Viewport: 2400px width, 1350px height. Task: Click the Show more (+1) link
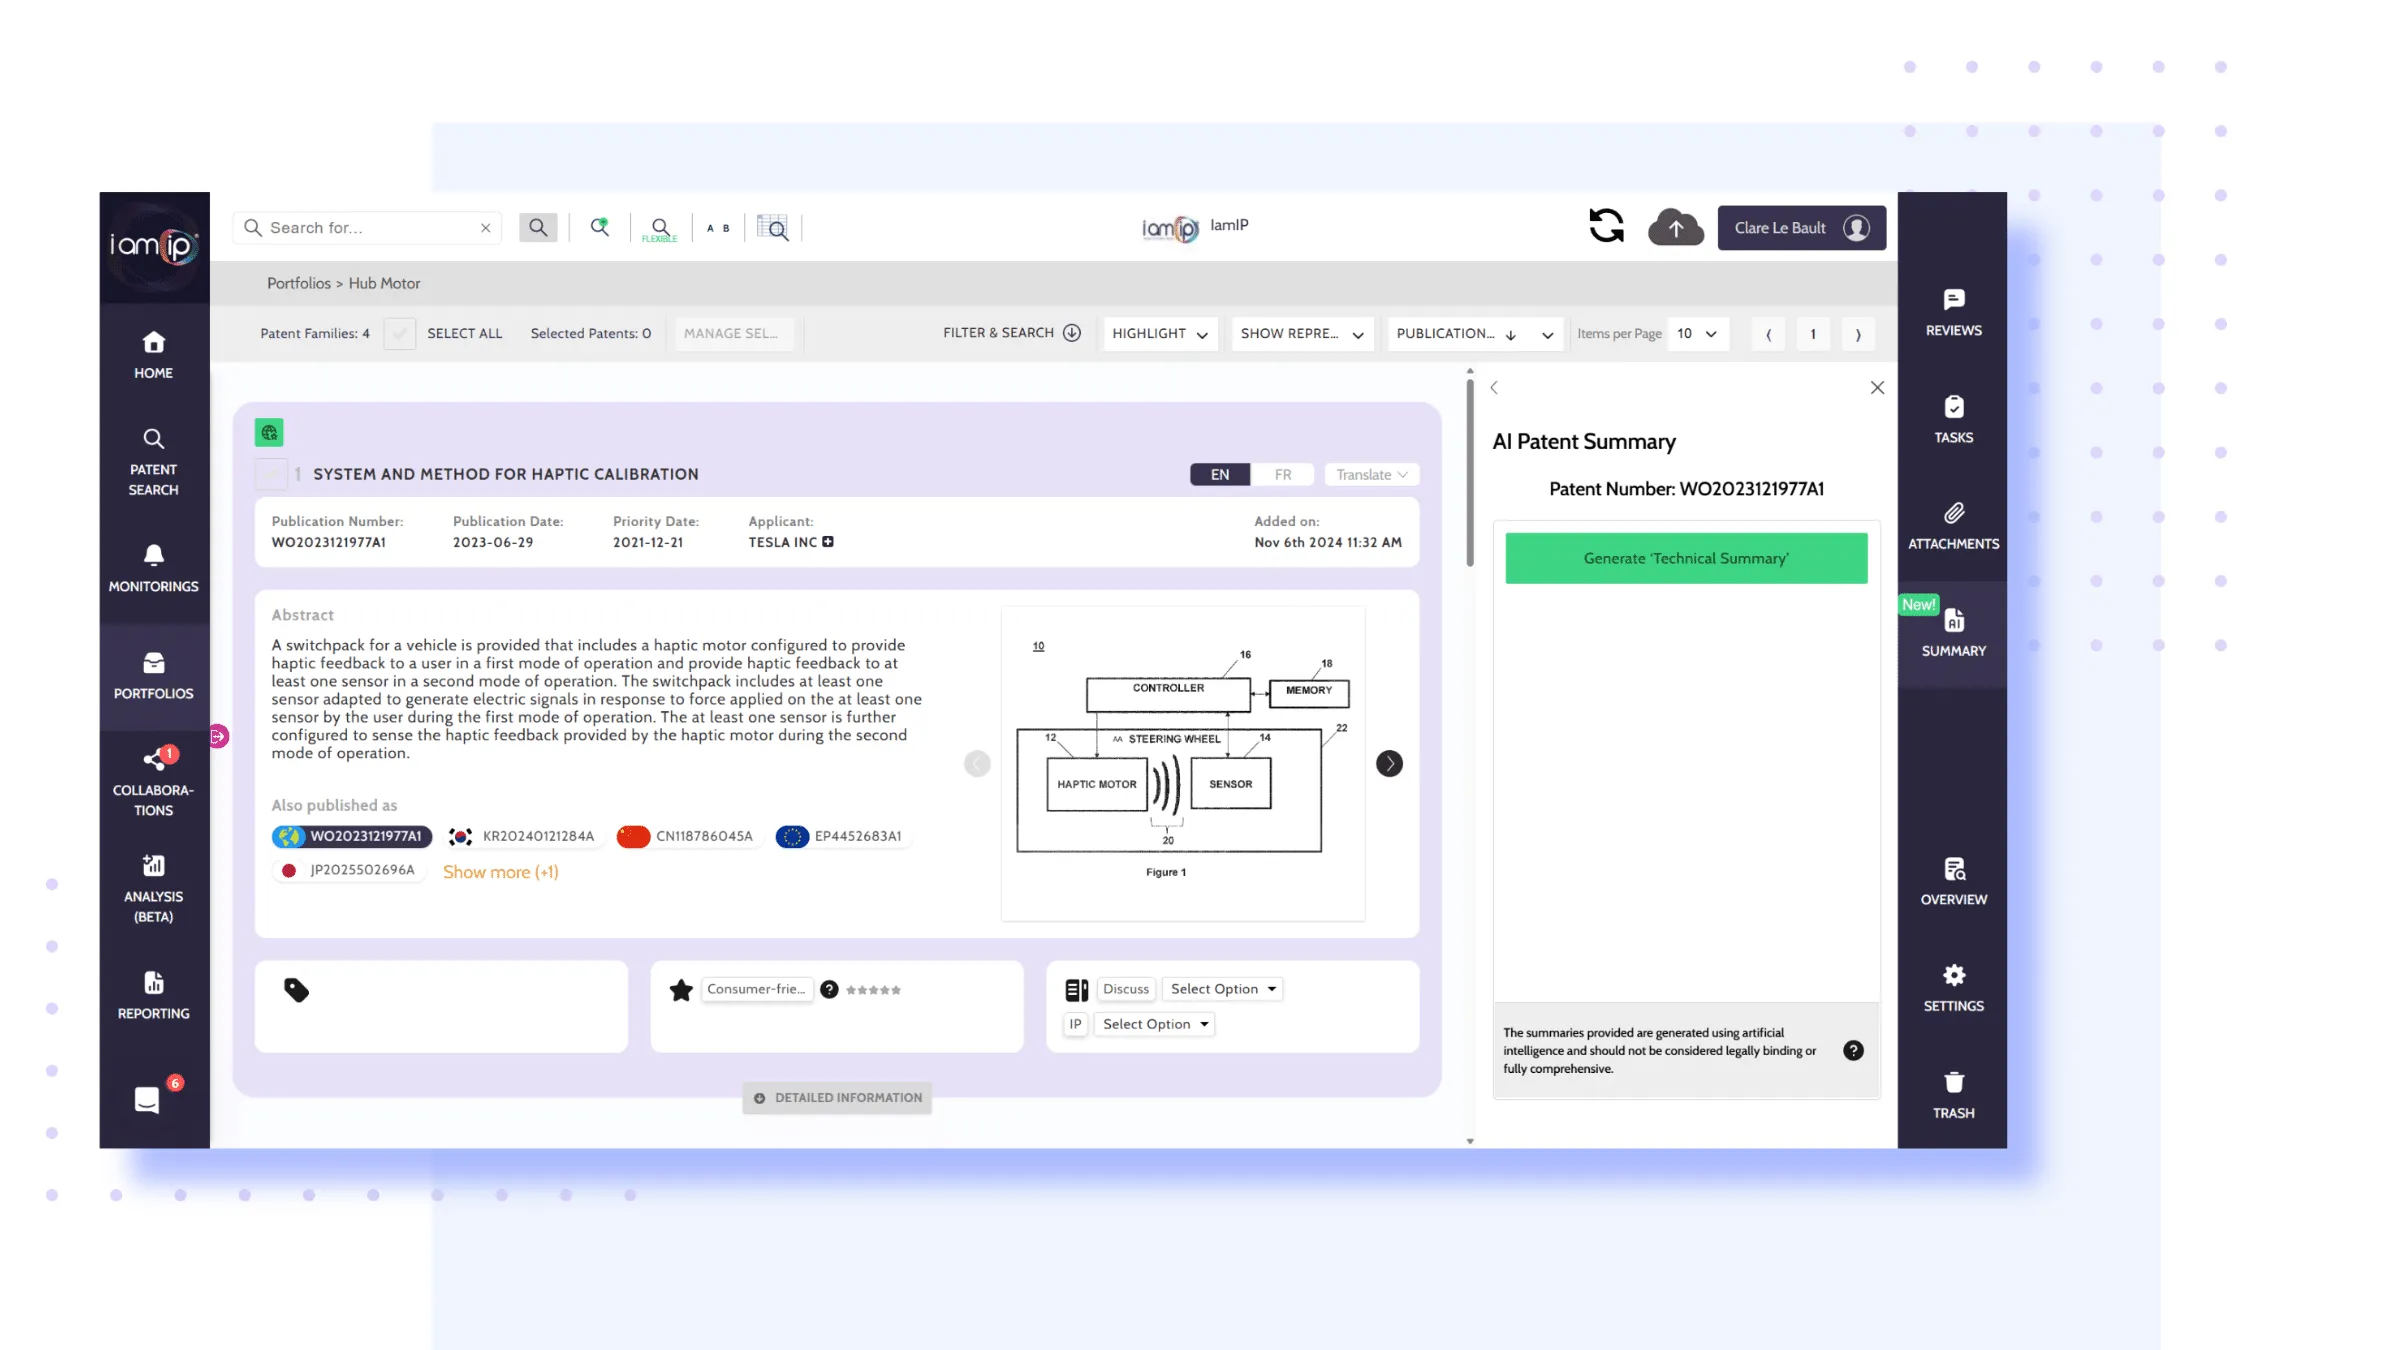click(x=500, y=872)
